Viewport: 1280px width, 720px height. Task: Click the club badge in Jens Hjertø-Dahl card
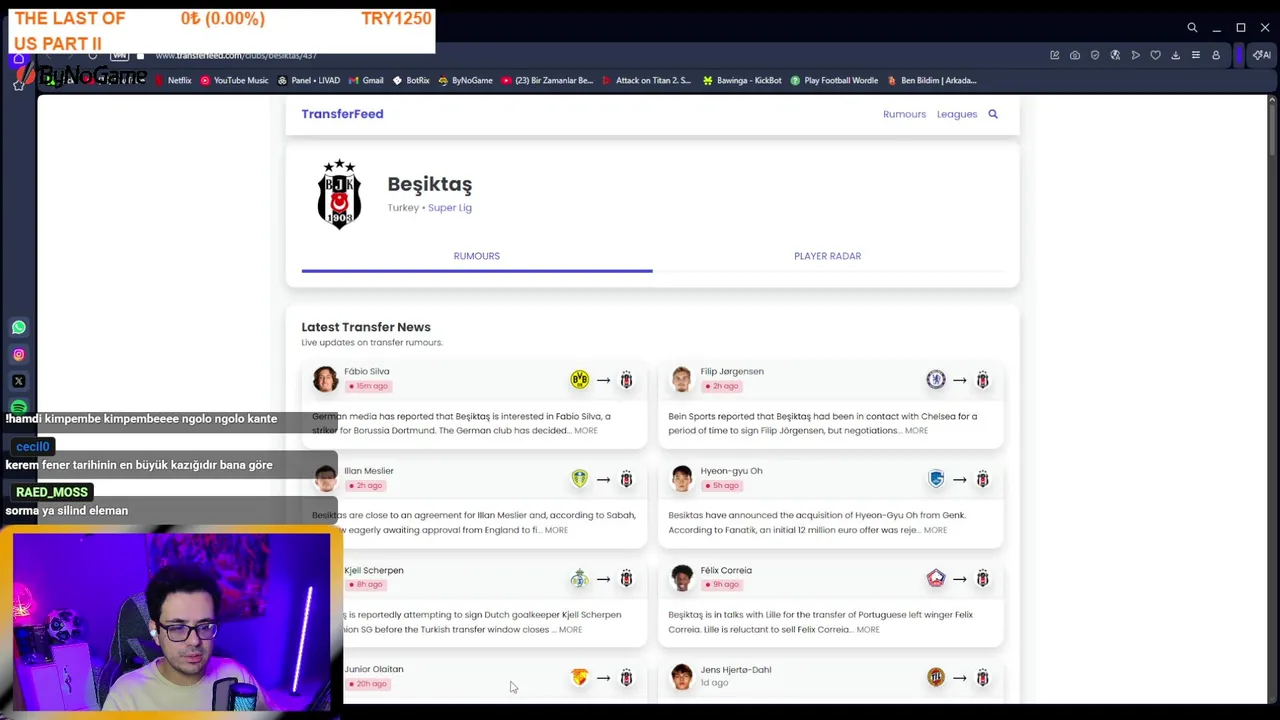coord(936,678)
